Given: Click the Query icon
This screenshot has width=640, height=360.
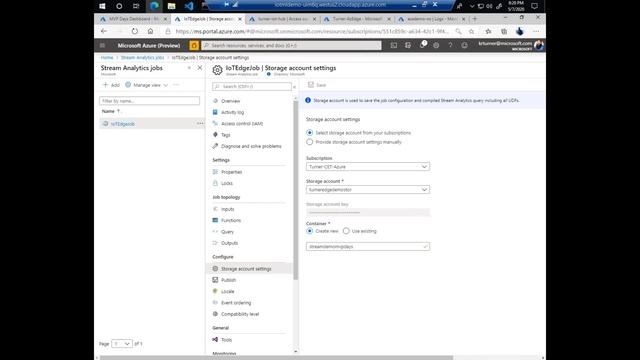Looking at the screenshot, I should [x=215, y=232].
